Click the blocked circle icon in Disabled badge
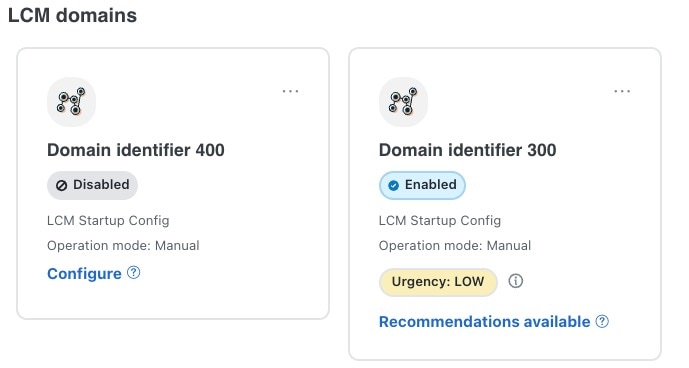Viewport: 689px width, 368px height. (62, 186)
